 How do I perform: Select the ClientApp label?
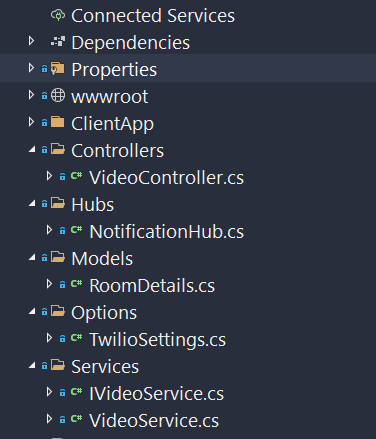coord(113,124)
